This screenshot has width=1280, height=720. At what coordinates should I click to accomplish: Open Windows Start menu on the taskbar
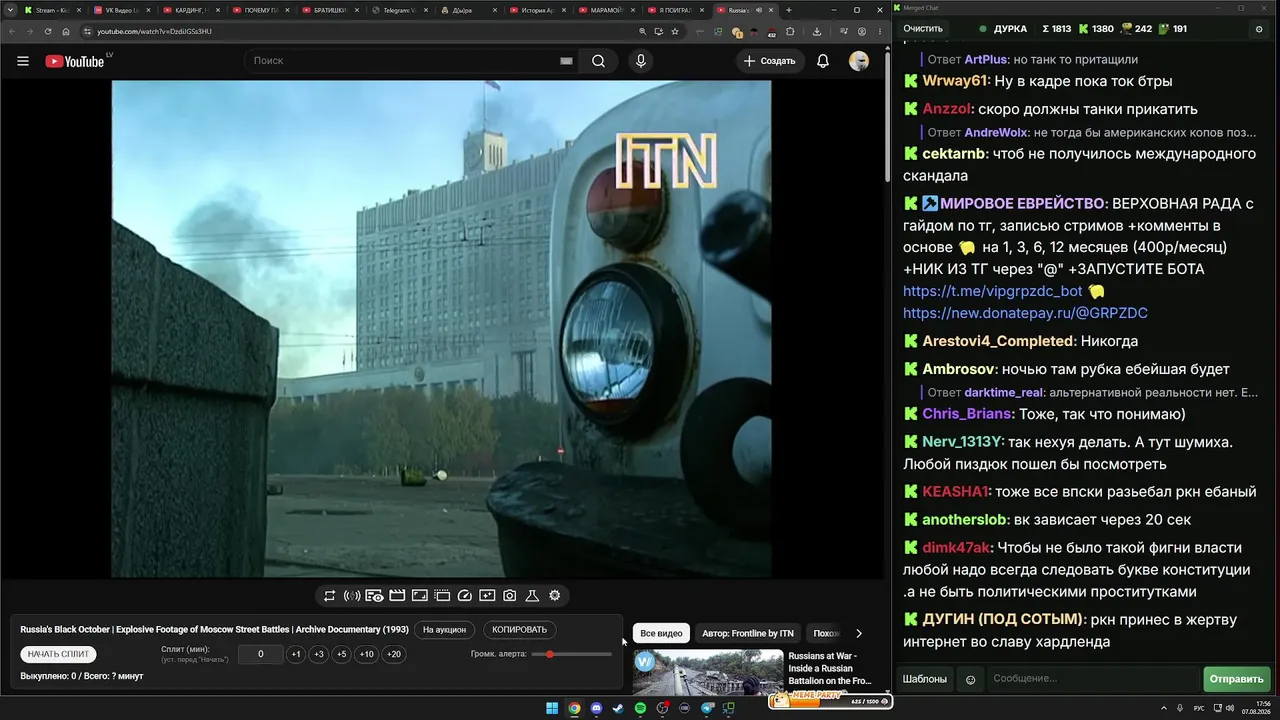click(x=552, y=709)
